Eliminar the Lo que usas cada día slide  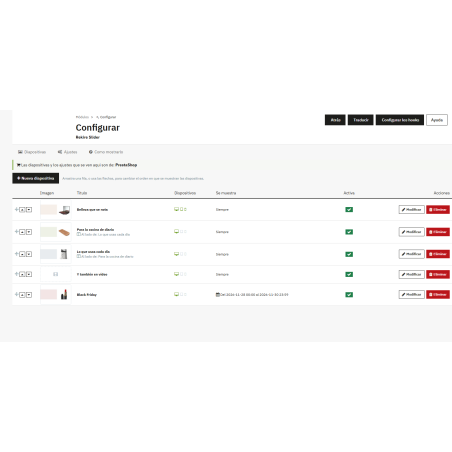[438, 254]
